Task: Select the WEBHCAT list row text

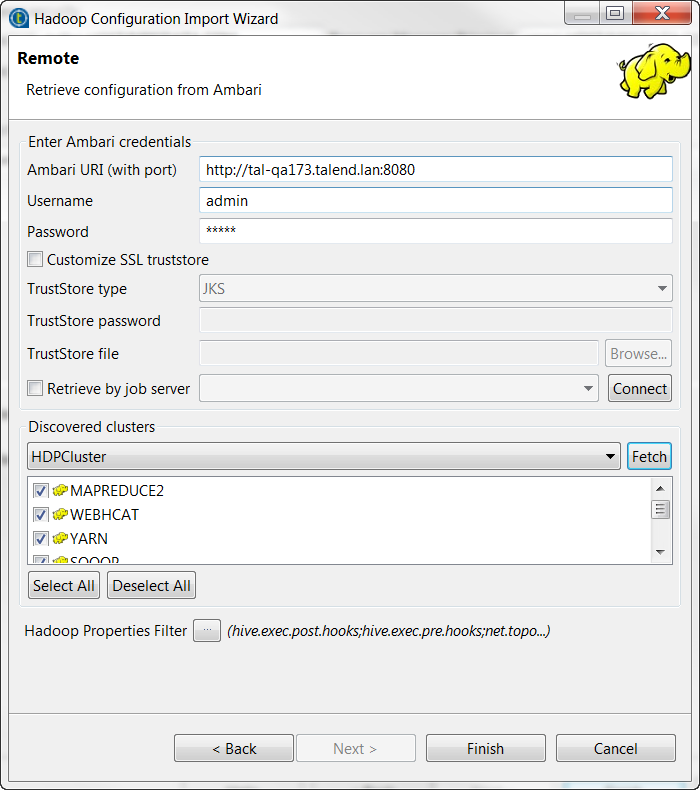Action: coord(104,514)
